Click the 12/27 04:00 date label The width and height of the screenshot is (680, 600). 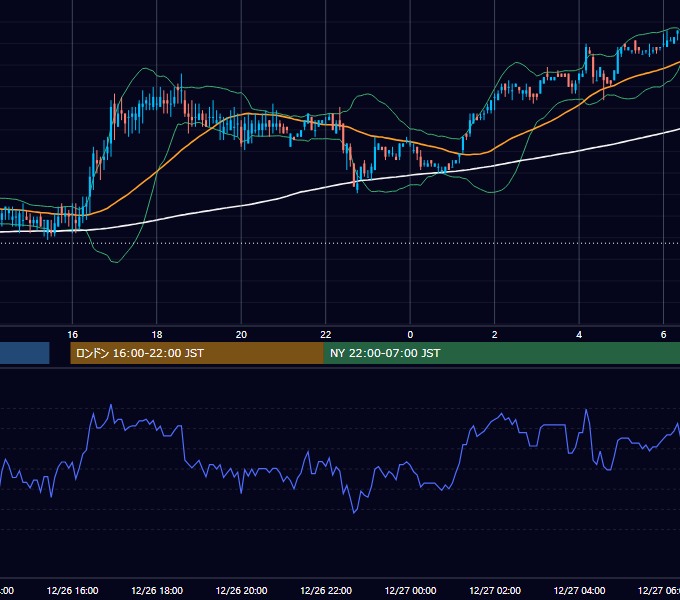pyautogui.click(x=579, y=590)
